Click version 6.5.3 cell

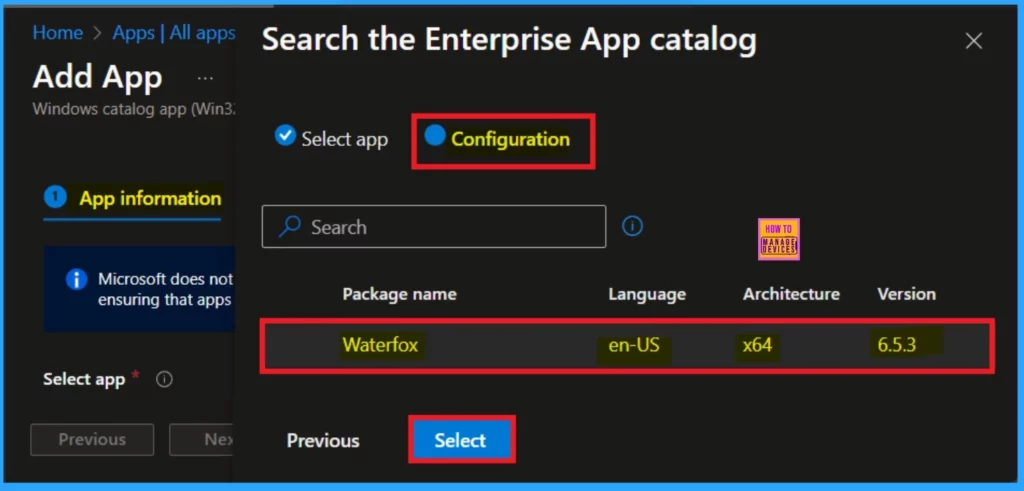[897, 345]
